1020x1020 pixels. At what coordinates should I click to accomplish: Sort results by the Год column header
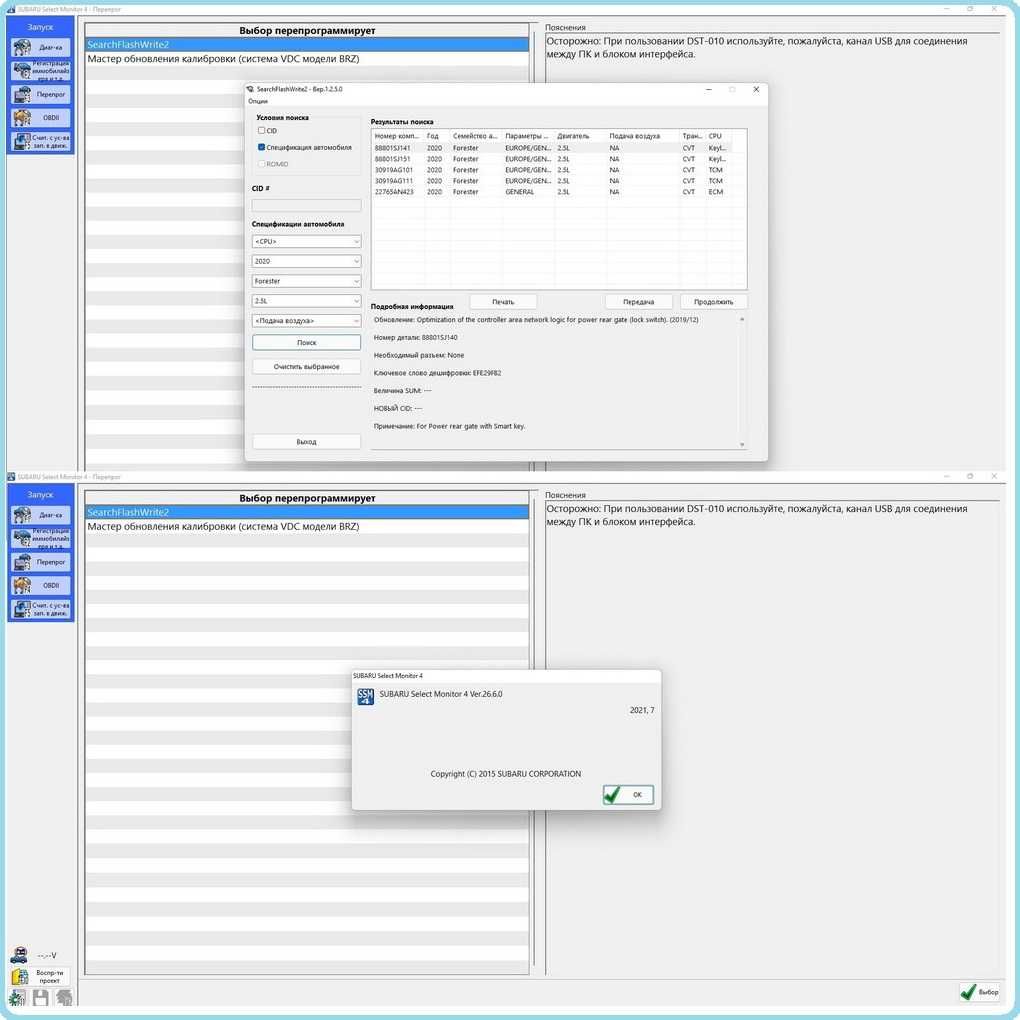(x=436, y=136)
